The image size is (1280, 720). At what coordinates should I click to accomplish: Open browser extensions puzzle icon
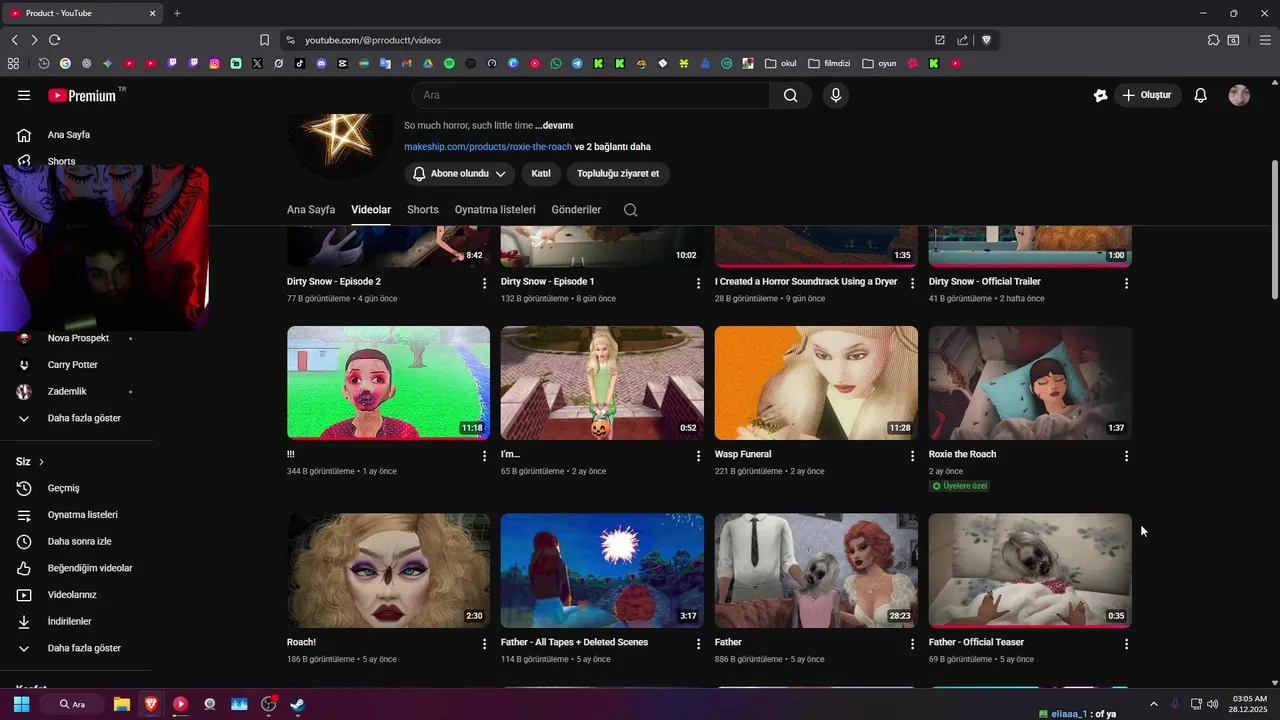click(x=1213, y=40)
